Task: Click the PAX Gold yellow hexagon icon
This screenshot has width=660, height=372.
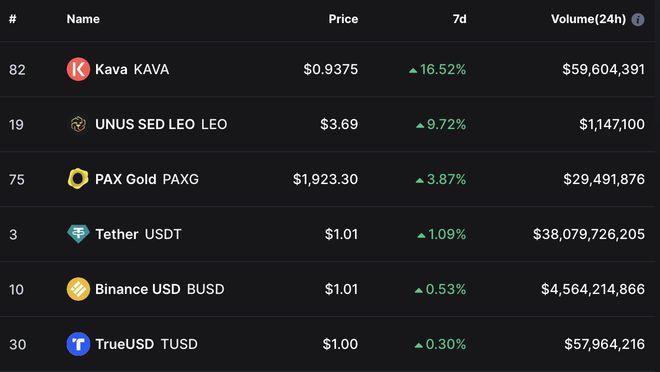Action: (78, 179)
